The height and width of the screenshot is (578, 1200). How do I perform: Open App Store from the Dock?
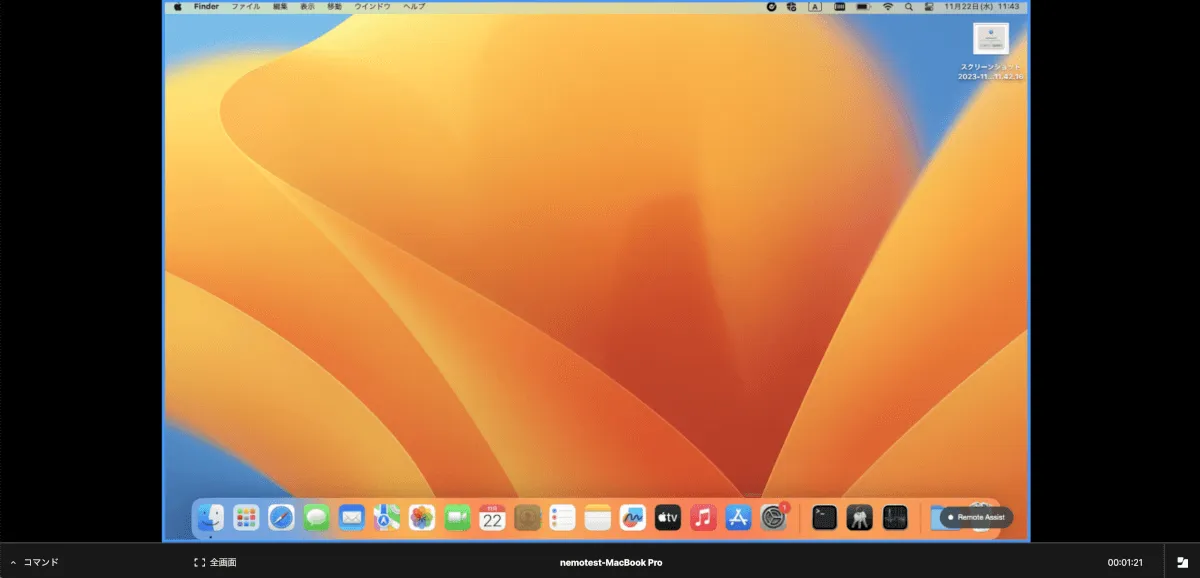(x=738, y=517)
